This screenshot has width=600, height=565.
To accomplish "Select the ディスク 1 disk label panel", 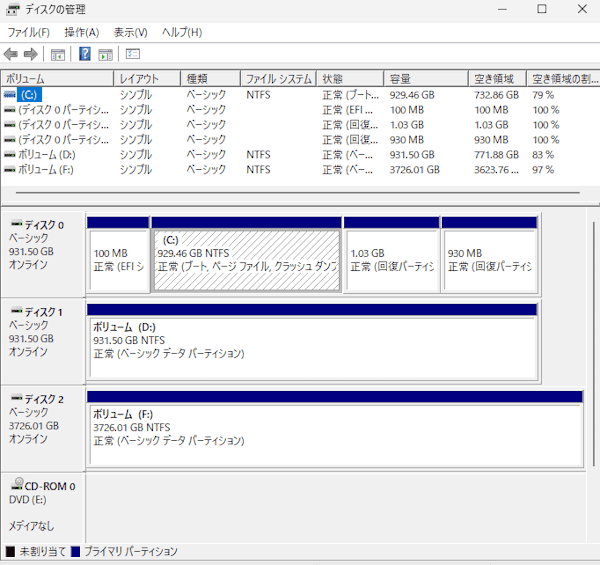I will [43, 341].
